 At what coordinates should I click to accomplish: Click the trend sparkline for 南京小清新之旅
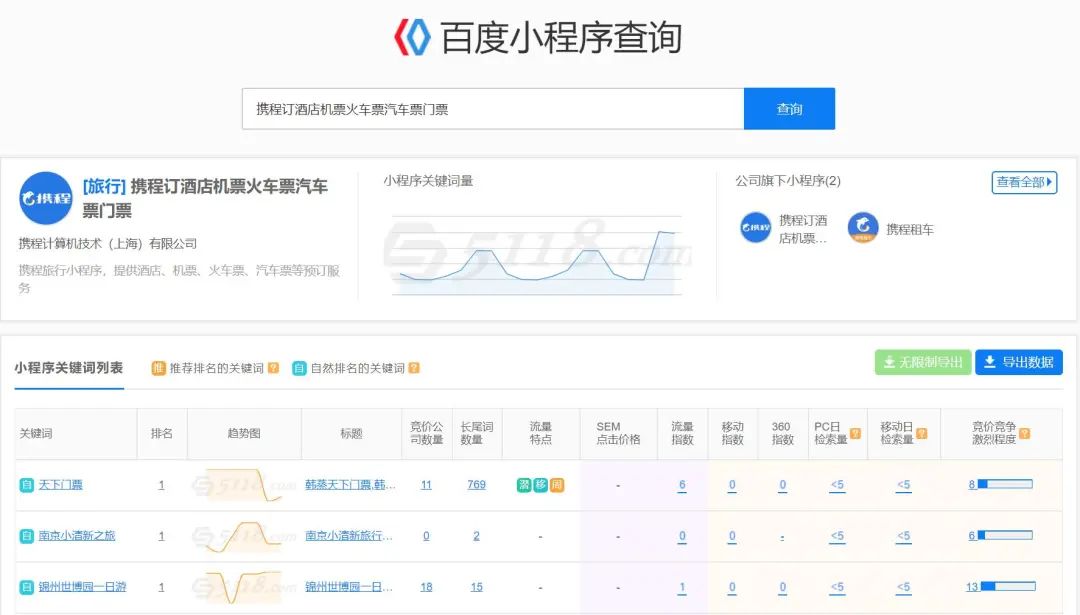click(x=245, y=536)
